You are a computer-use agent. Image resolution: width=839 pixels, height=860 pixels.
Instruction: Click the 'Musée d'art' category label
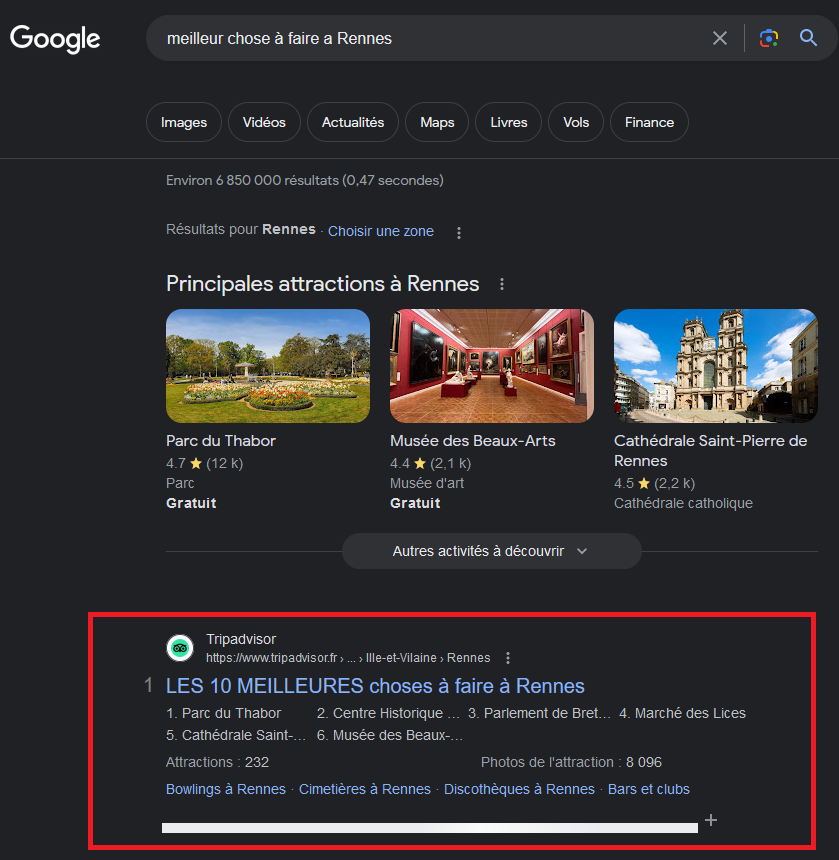(x=427, y=483)
